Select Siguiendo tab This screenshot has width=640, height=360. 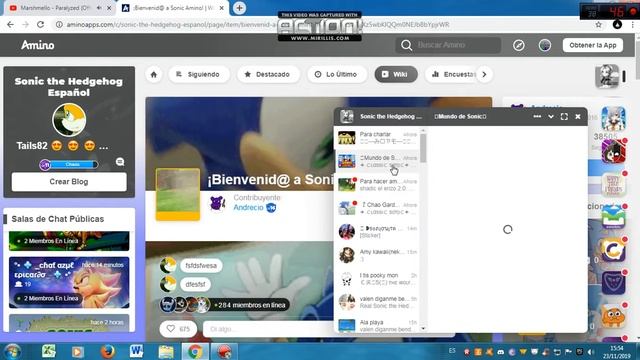199,74
